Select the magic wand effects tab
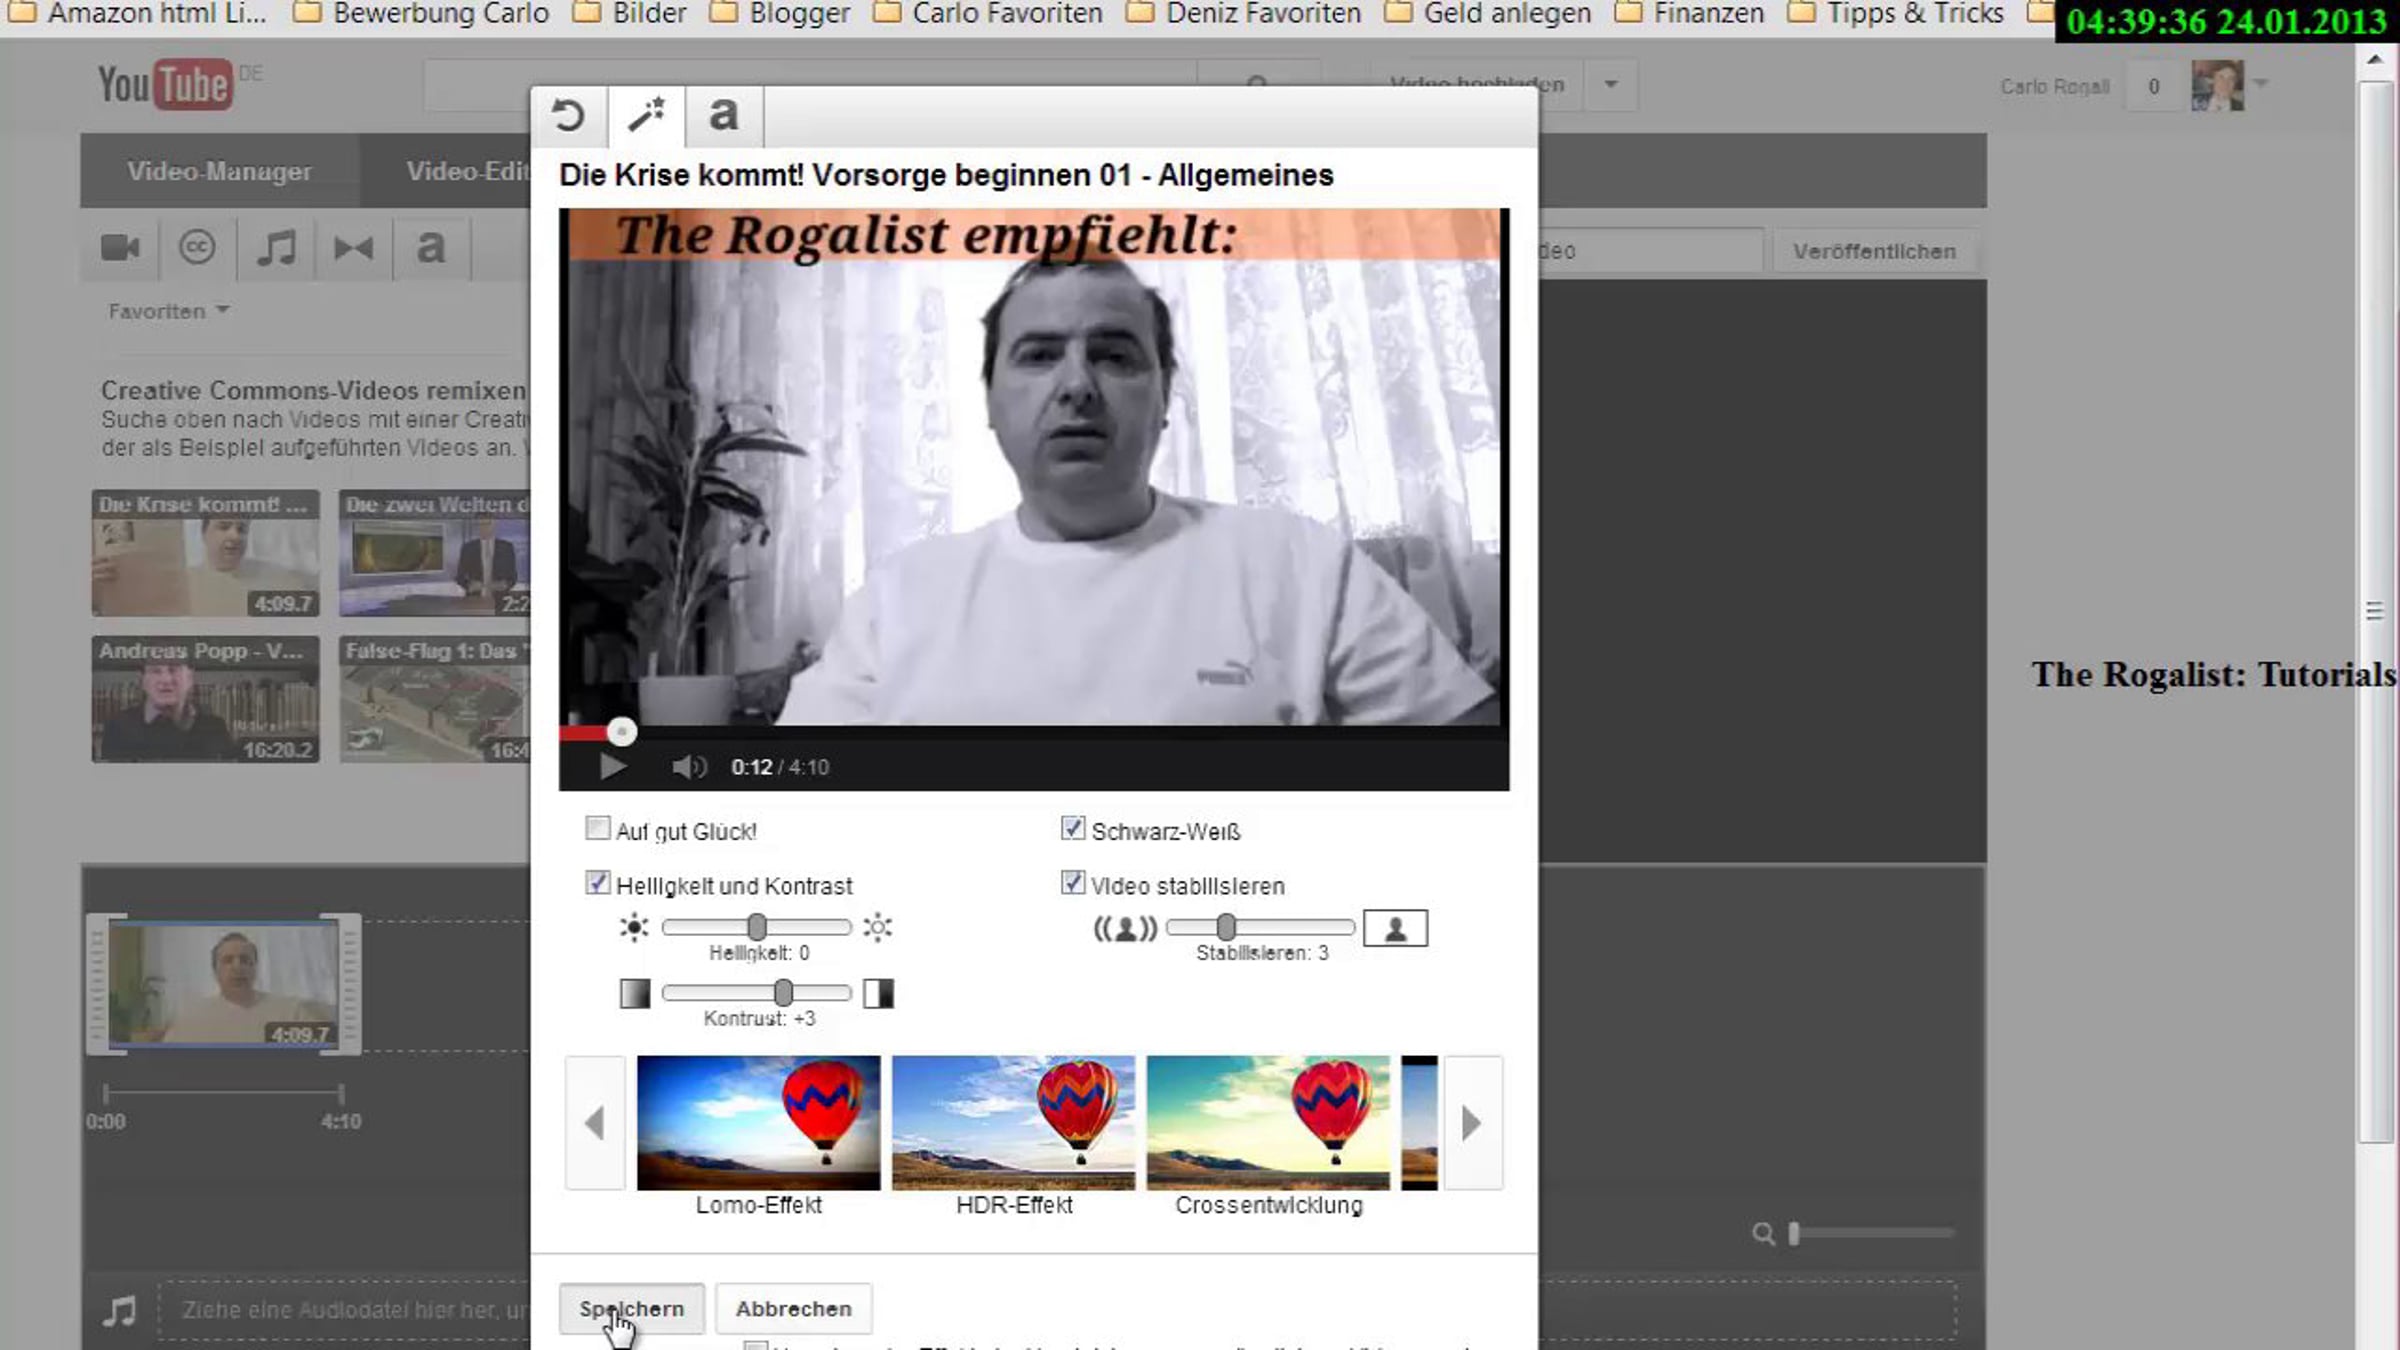This screenshot has width=2400, height=1350. [x=646, y=116]
